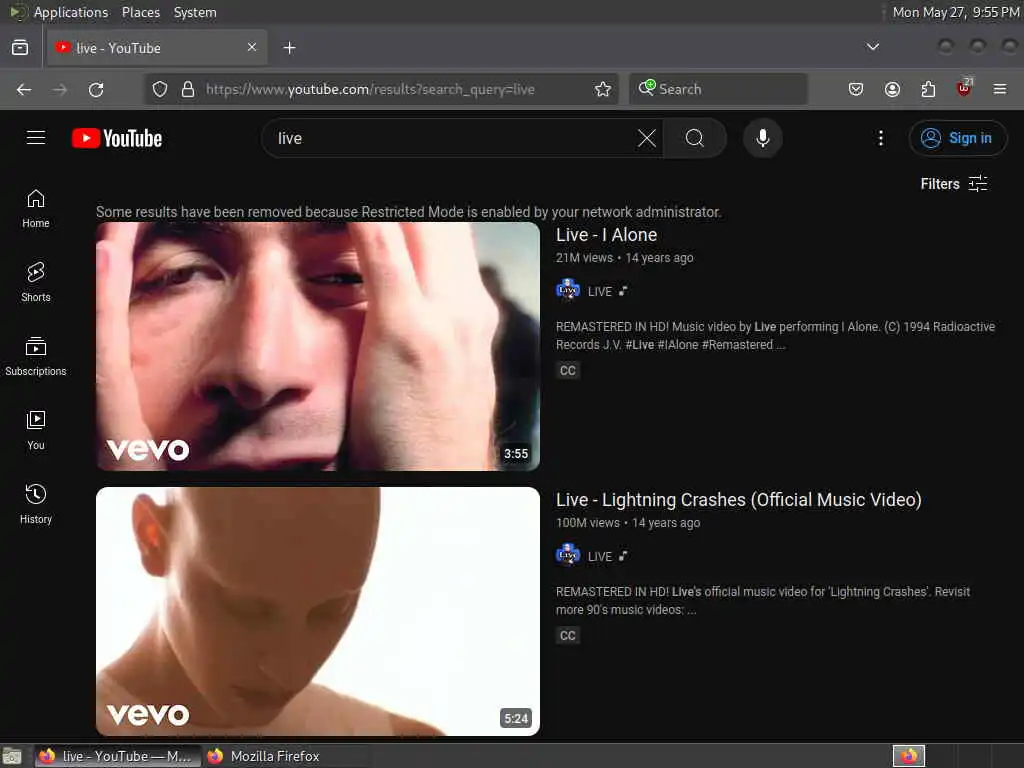Click the Lightning Crashes description snippet
Image resolution: width=1024 pixels, height=768 pixels.
[x=763, y=600]
